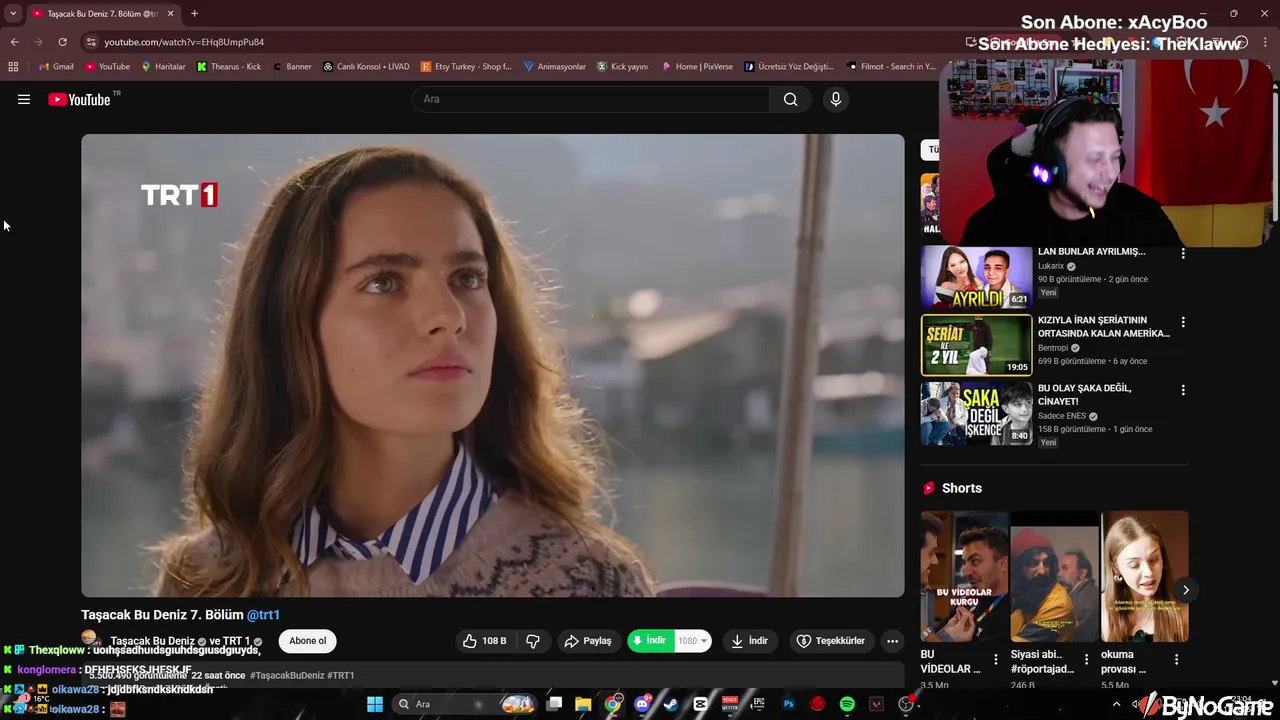
Task: Focus the YouTube Ara search field
Action: [x=591, y=99]
